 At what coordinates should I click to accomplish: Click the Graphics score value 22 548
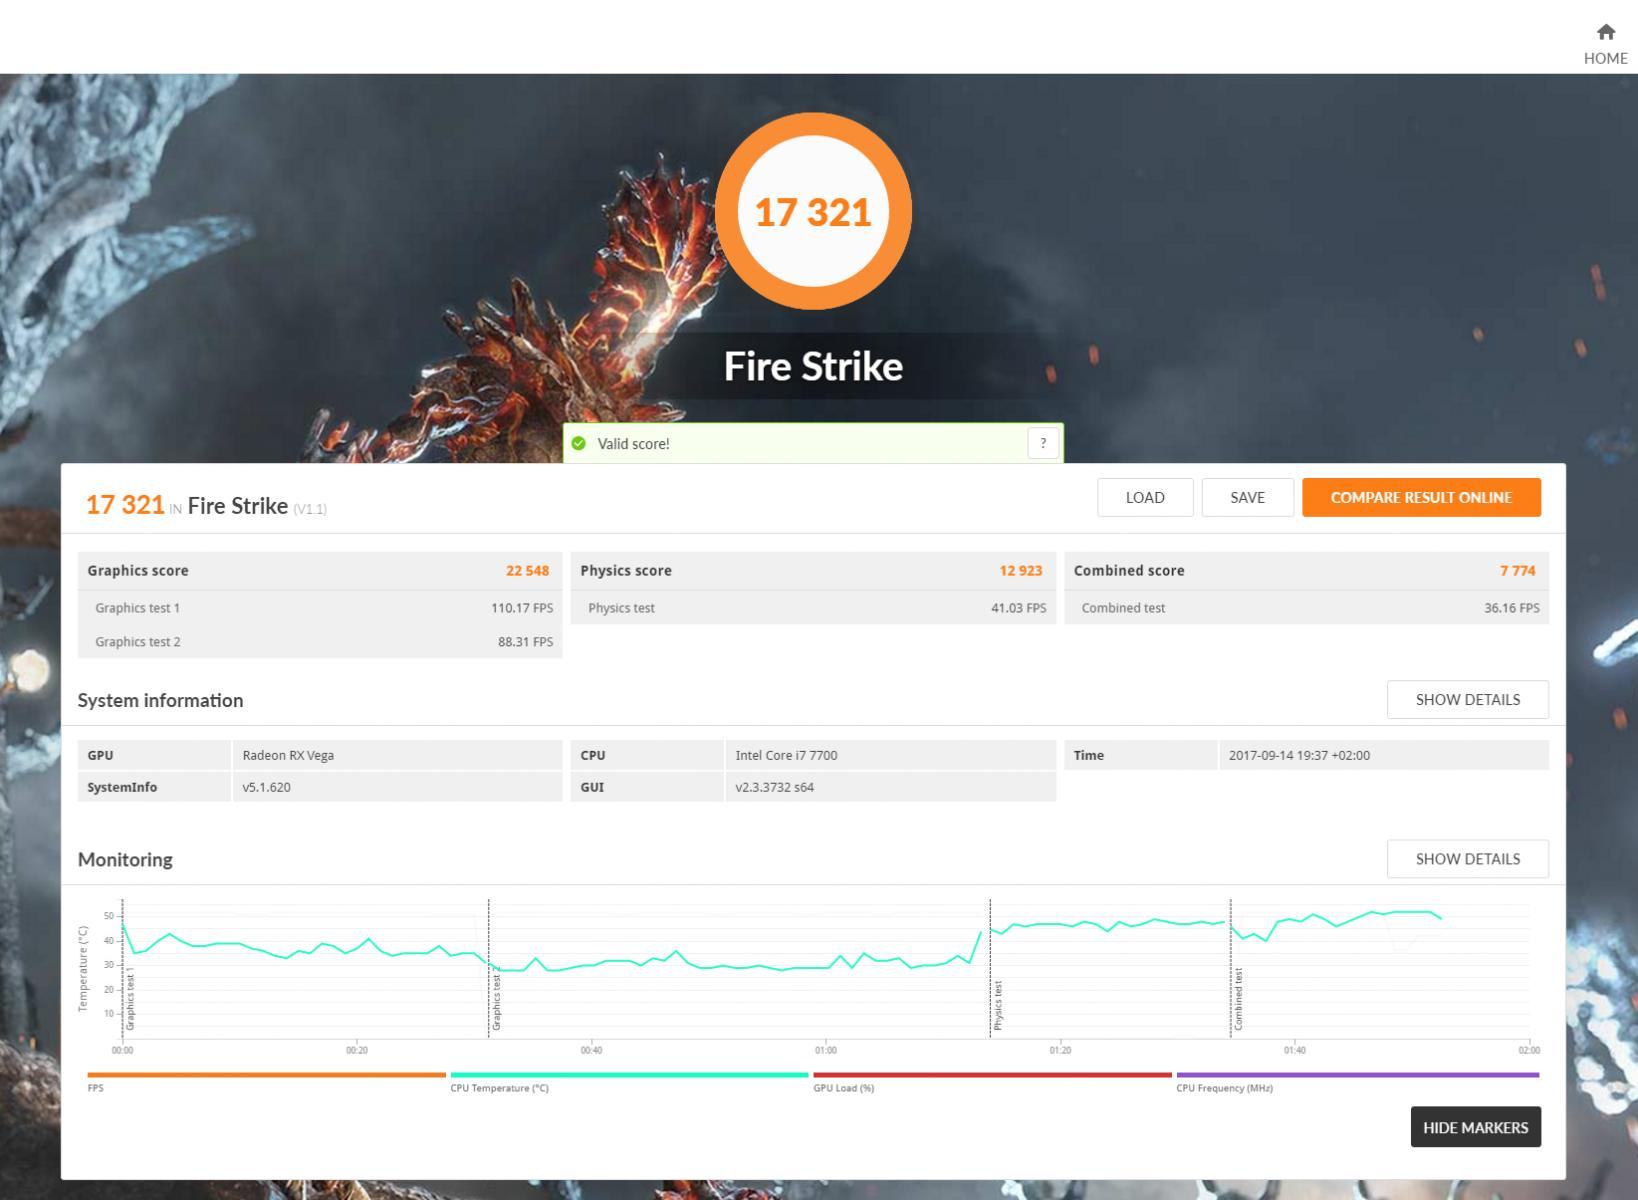coord(527,570)
